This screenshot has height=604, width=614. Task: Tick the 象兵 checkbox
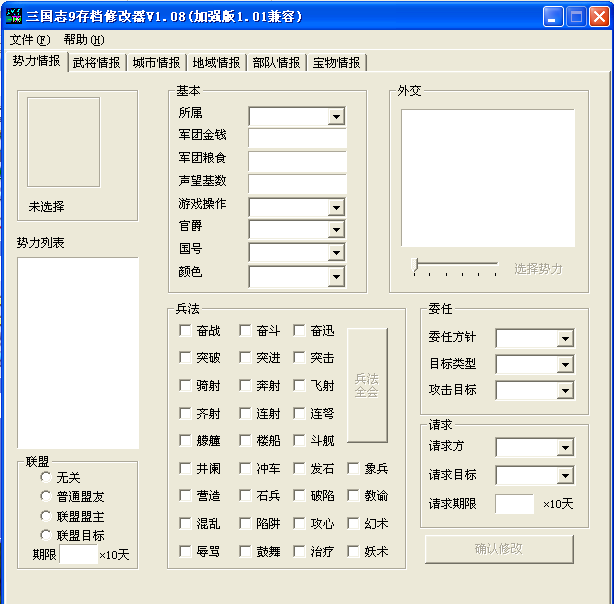[353, 468]
